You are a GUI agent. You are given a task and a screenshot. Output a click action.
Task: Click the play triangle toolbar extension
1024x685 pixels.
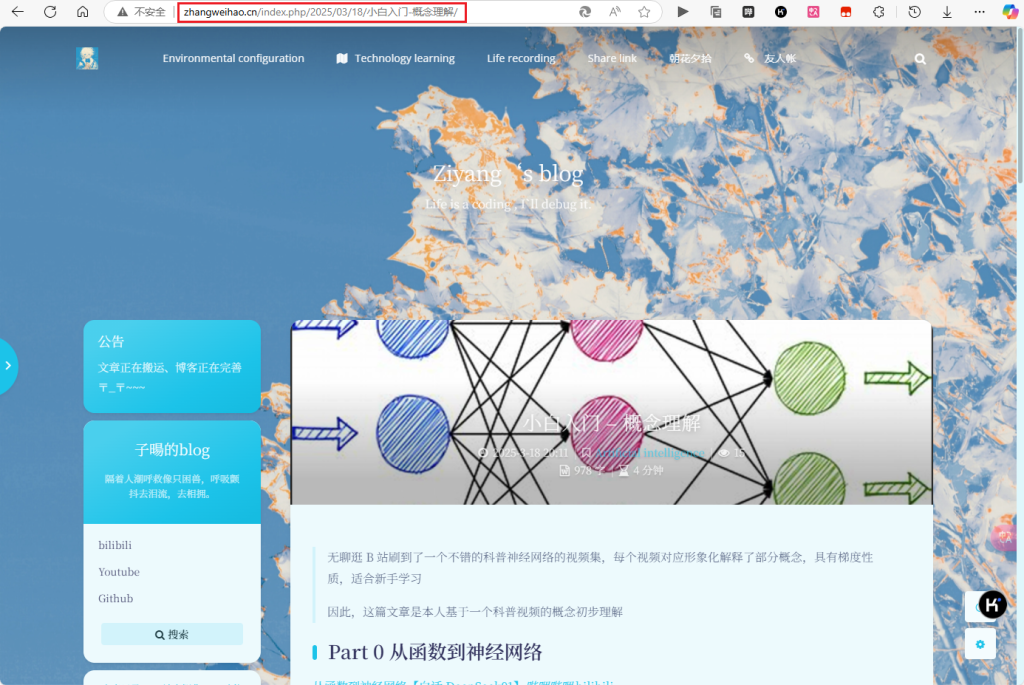point(683,12)
